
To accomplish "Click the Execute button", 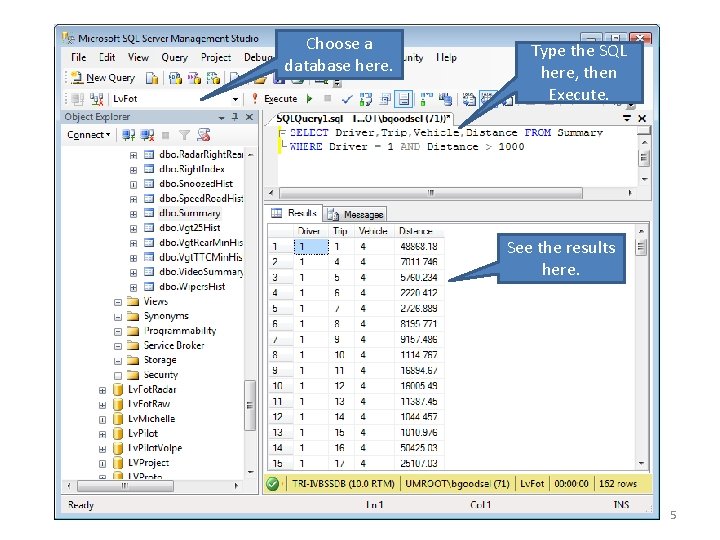I will click(275, 99).
